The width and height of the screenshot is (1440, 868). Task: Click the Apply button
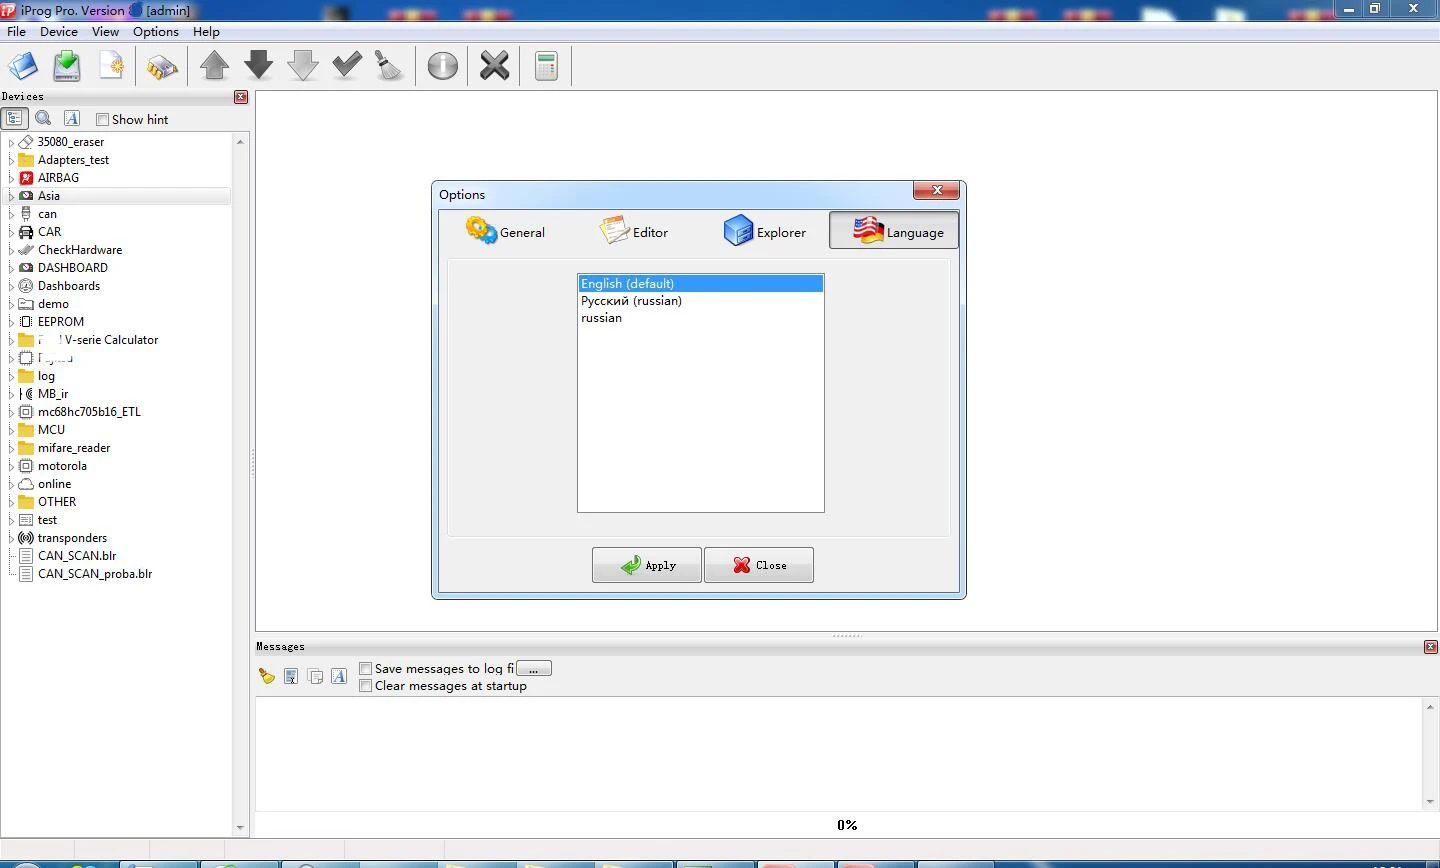(646, 565)
